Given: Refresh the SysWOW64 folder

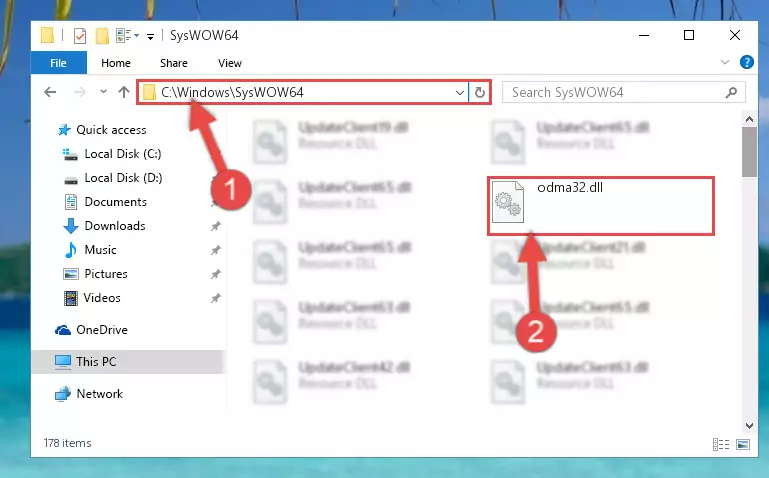Looking at the screenshot, I should point(480,92).
